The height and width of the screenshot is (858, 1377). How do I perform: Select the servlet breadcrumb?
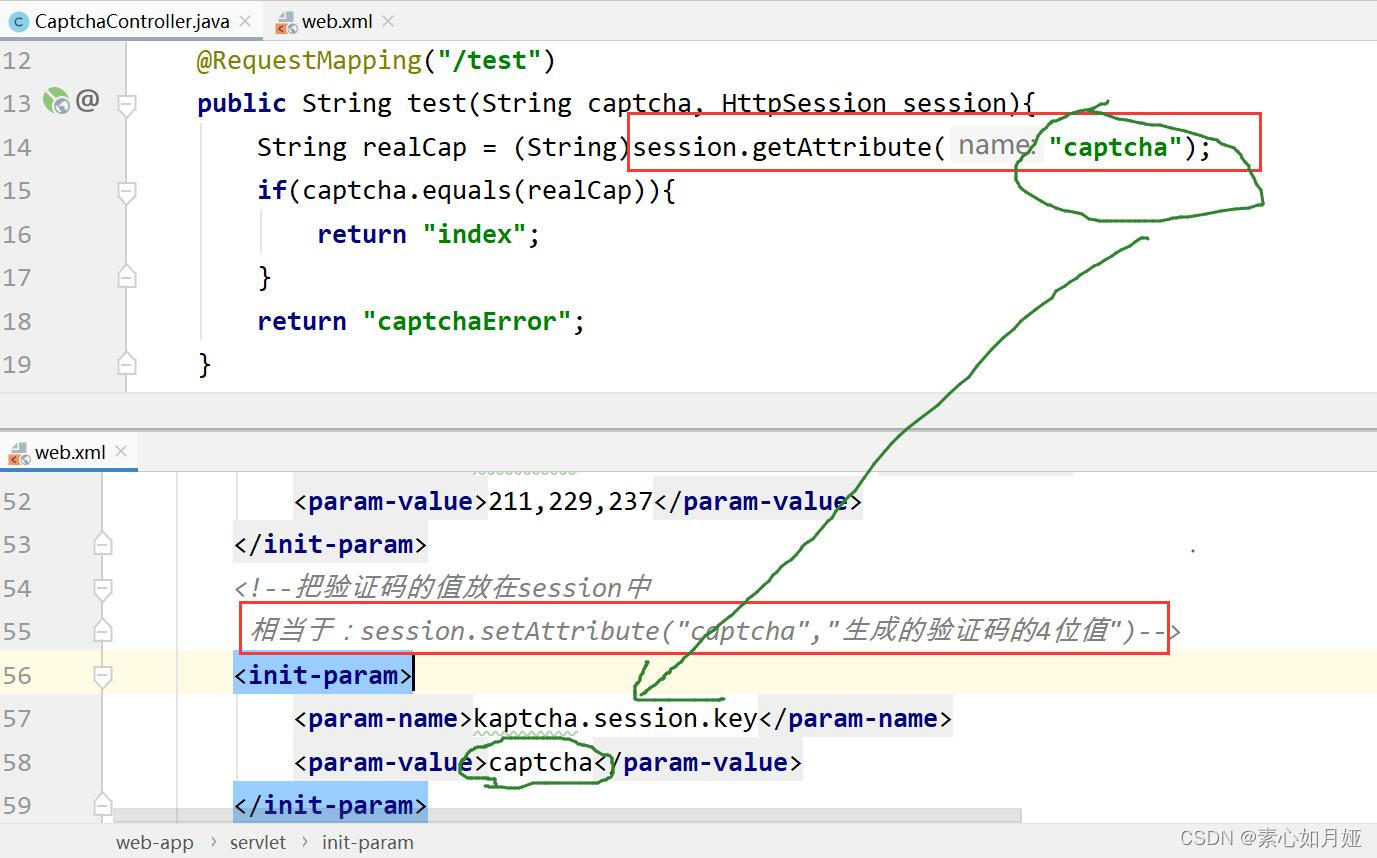(257, 843)
